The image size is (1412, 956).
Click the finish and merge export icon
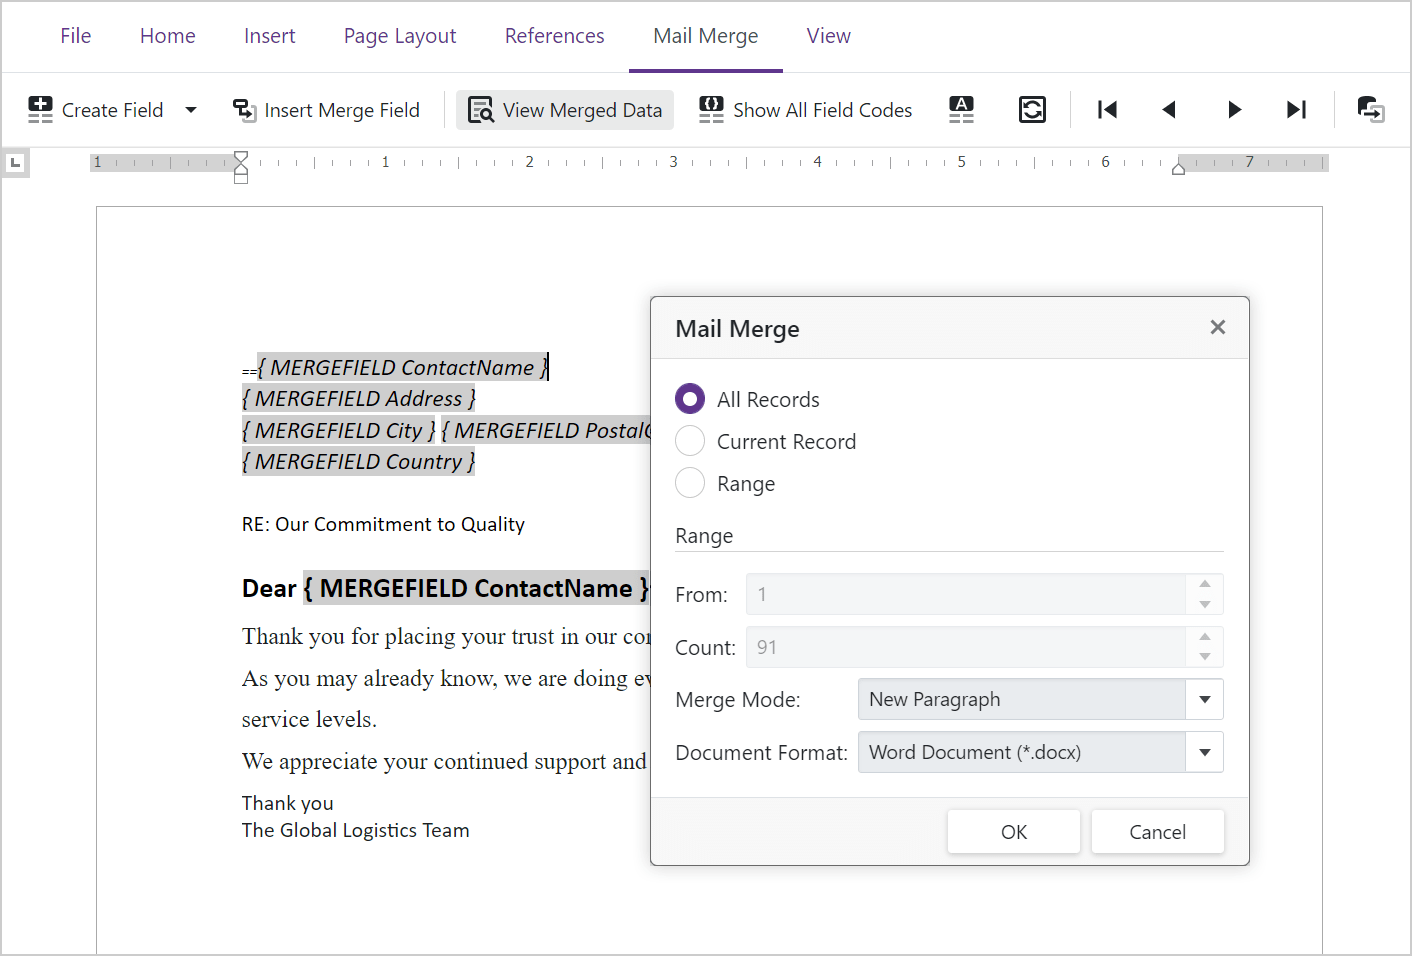pos(1371,110)
